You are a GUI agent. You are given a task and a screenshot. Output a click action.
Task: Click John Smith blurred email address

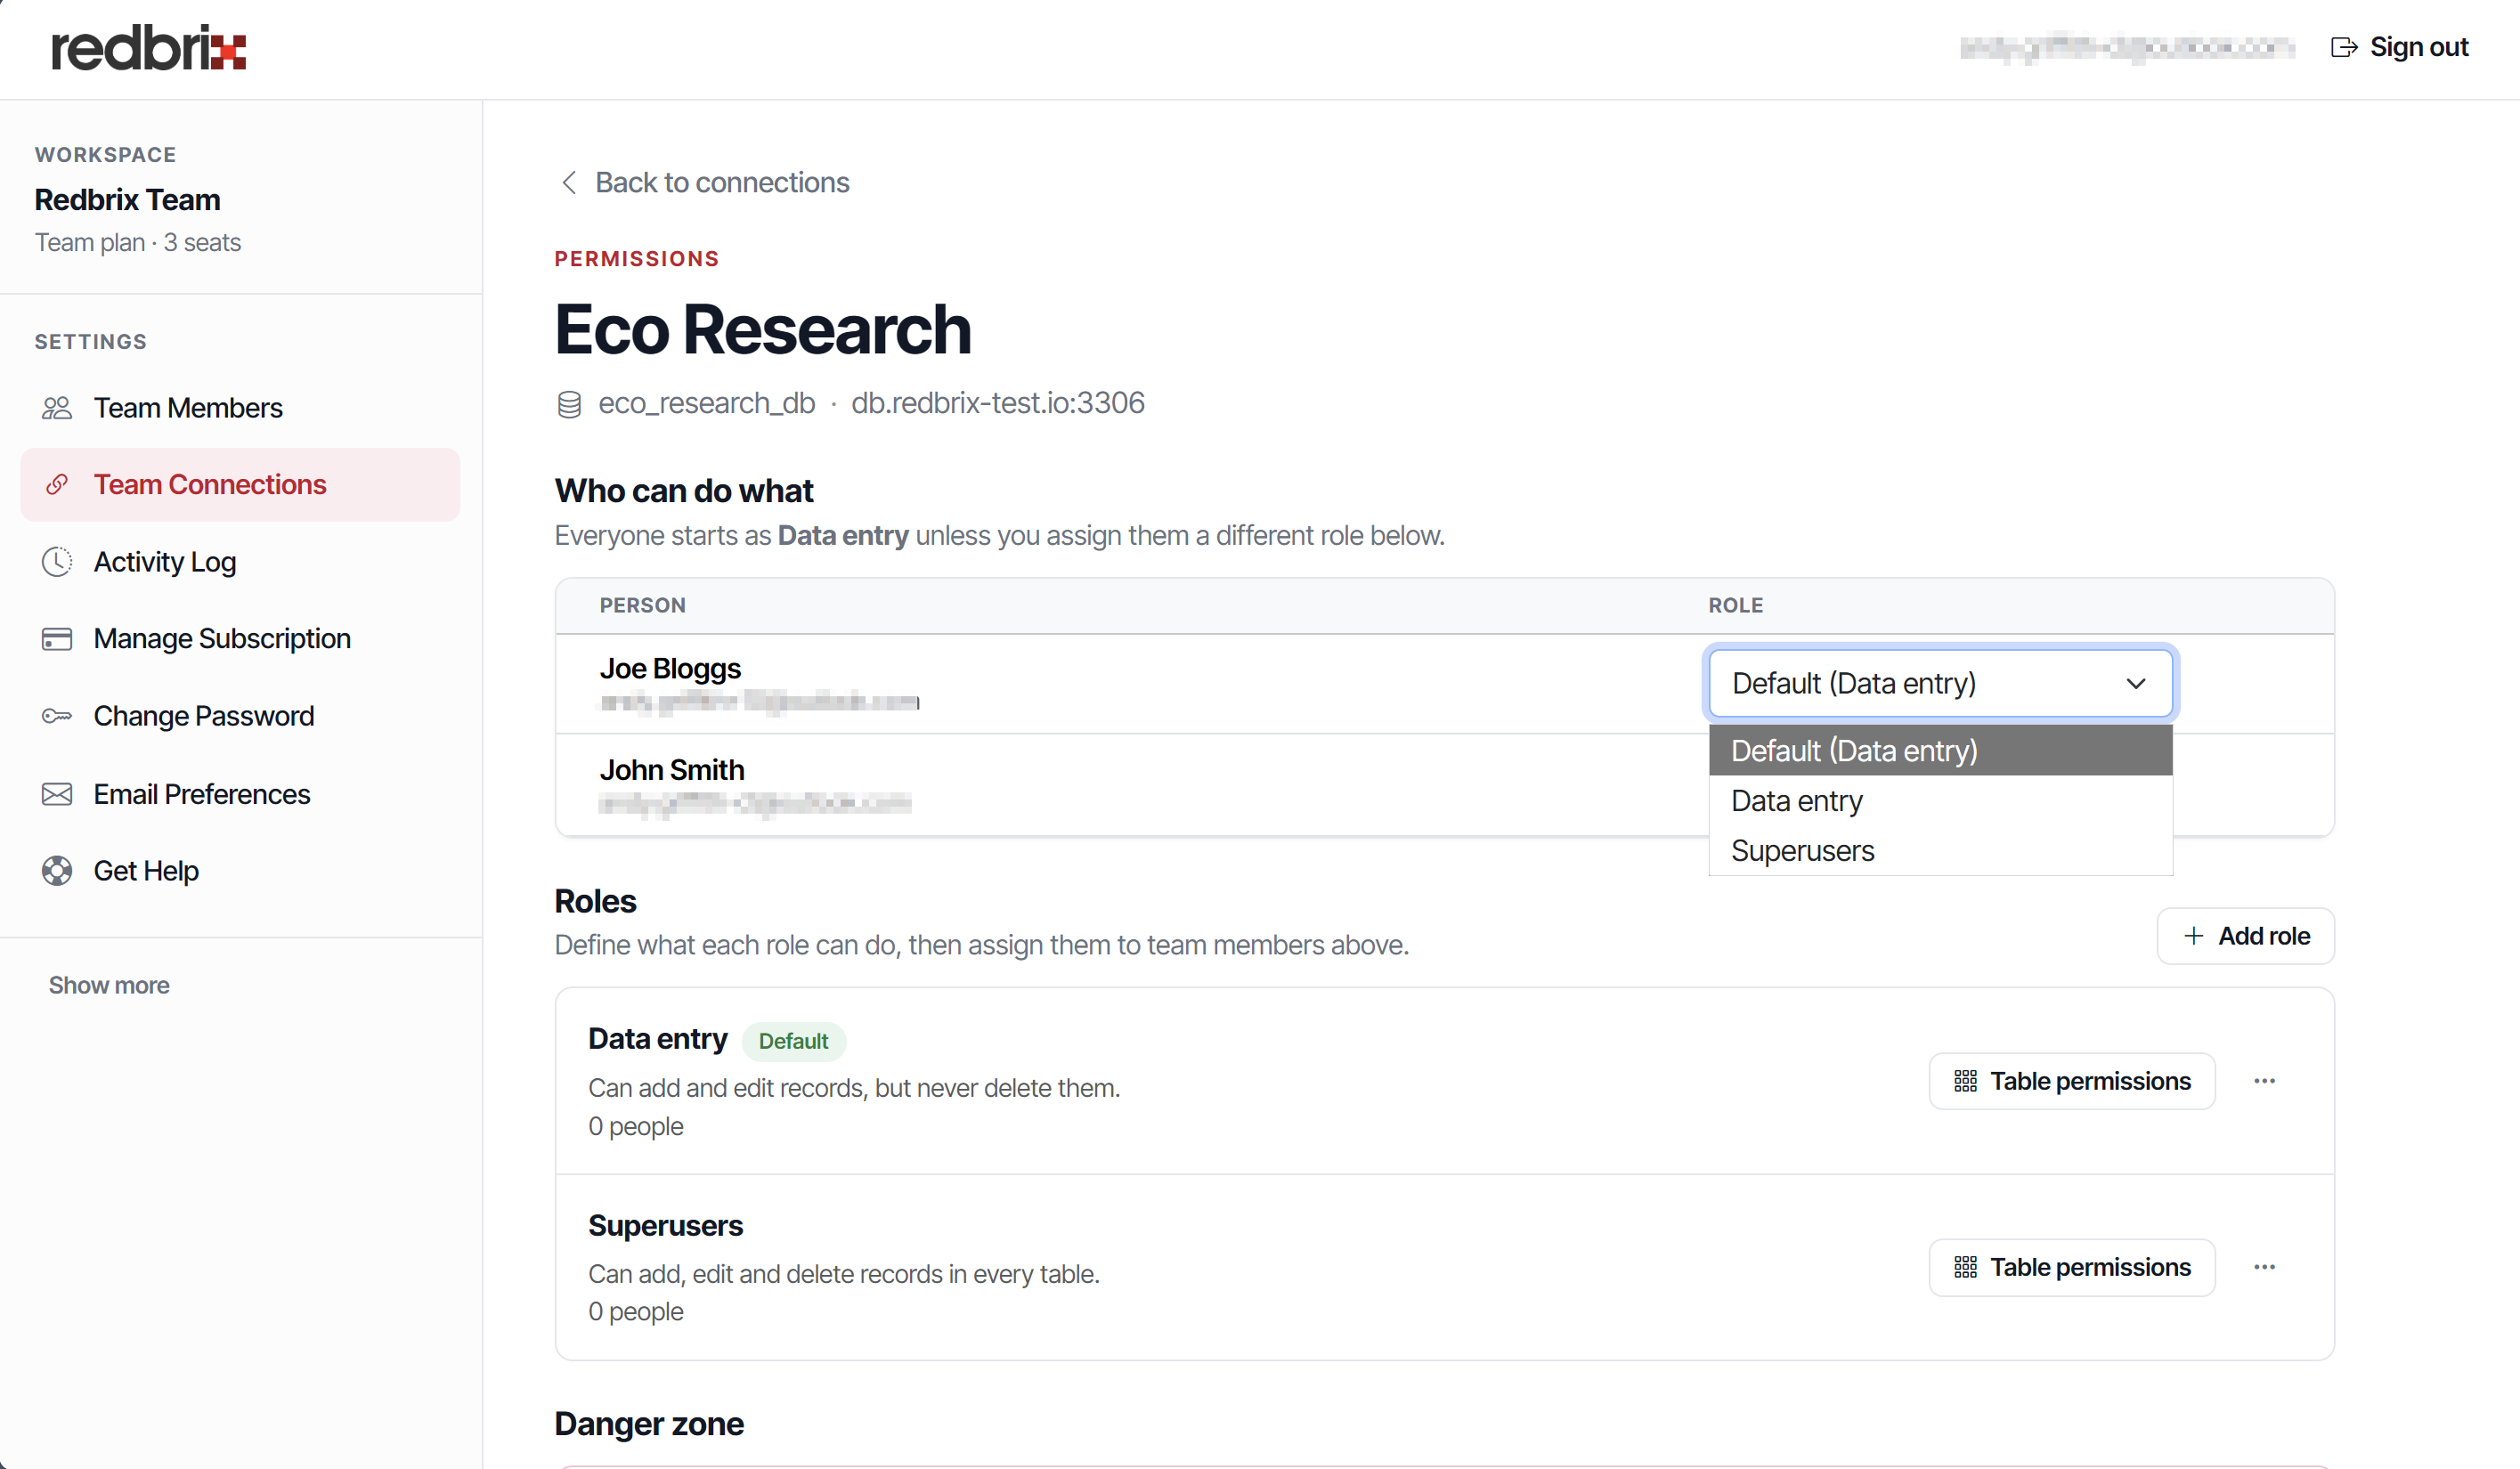755,802
